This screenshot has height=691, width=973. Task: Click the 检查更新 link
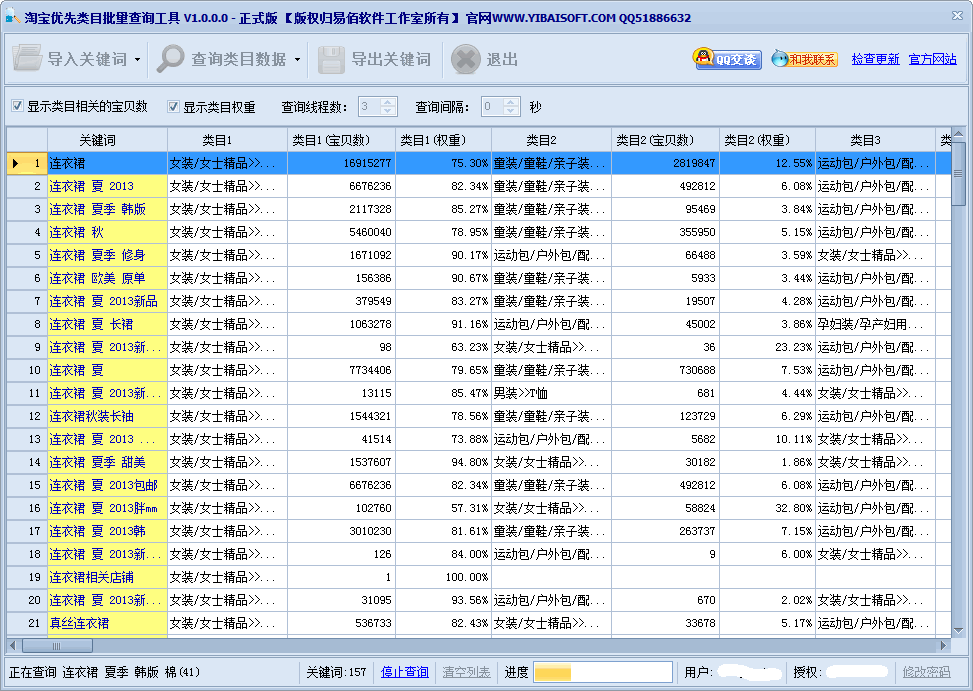click(875, 59)
